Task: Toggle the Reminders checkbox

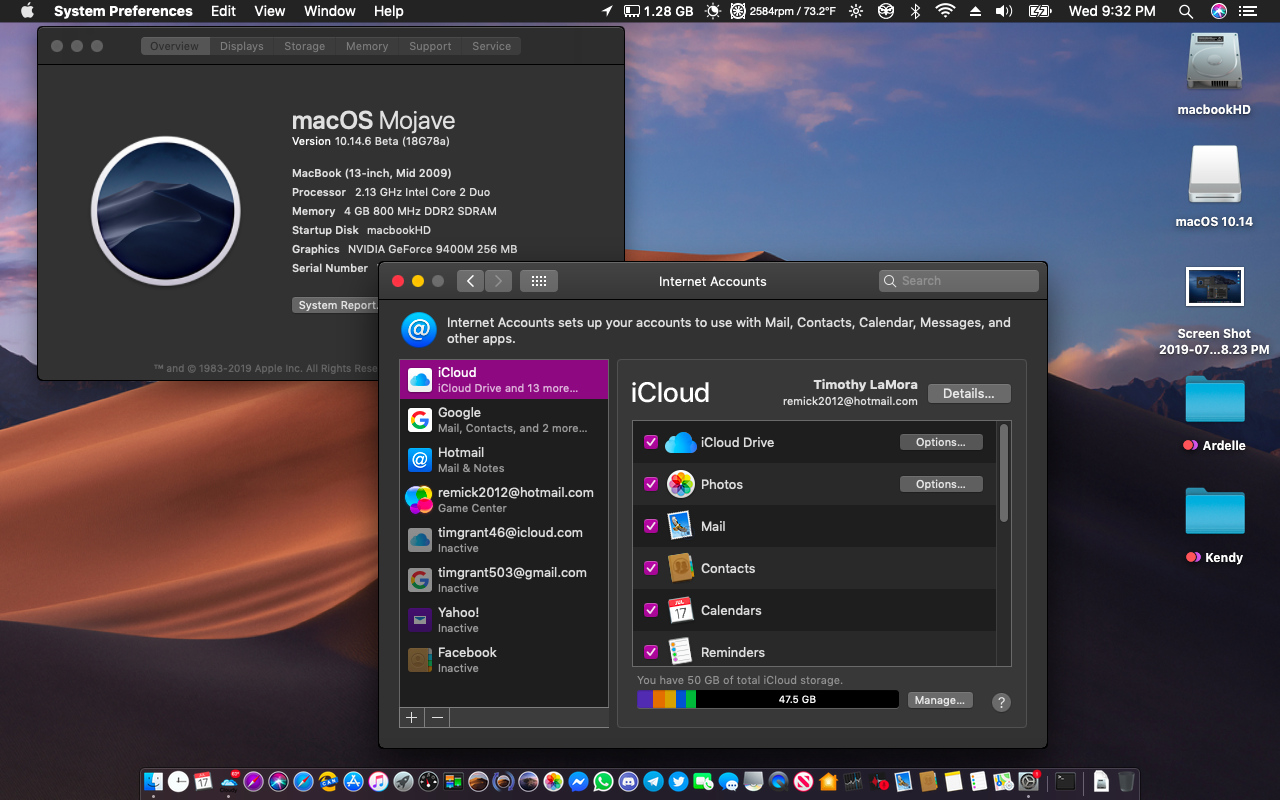Action: (x=651, y=652)
